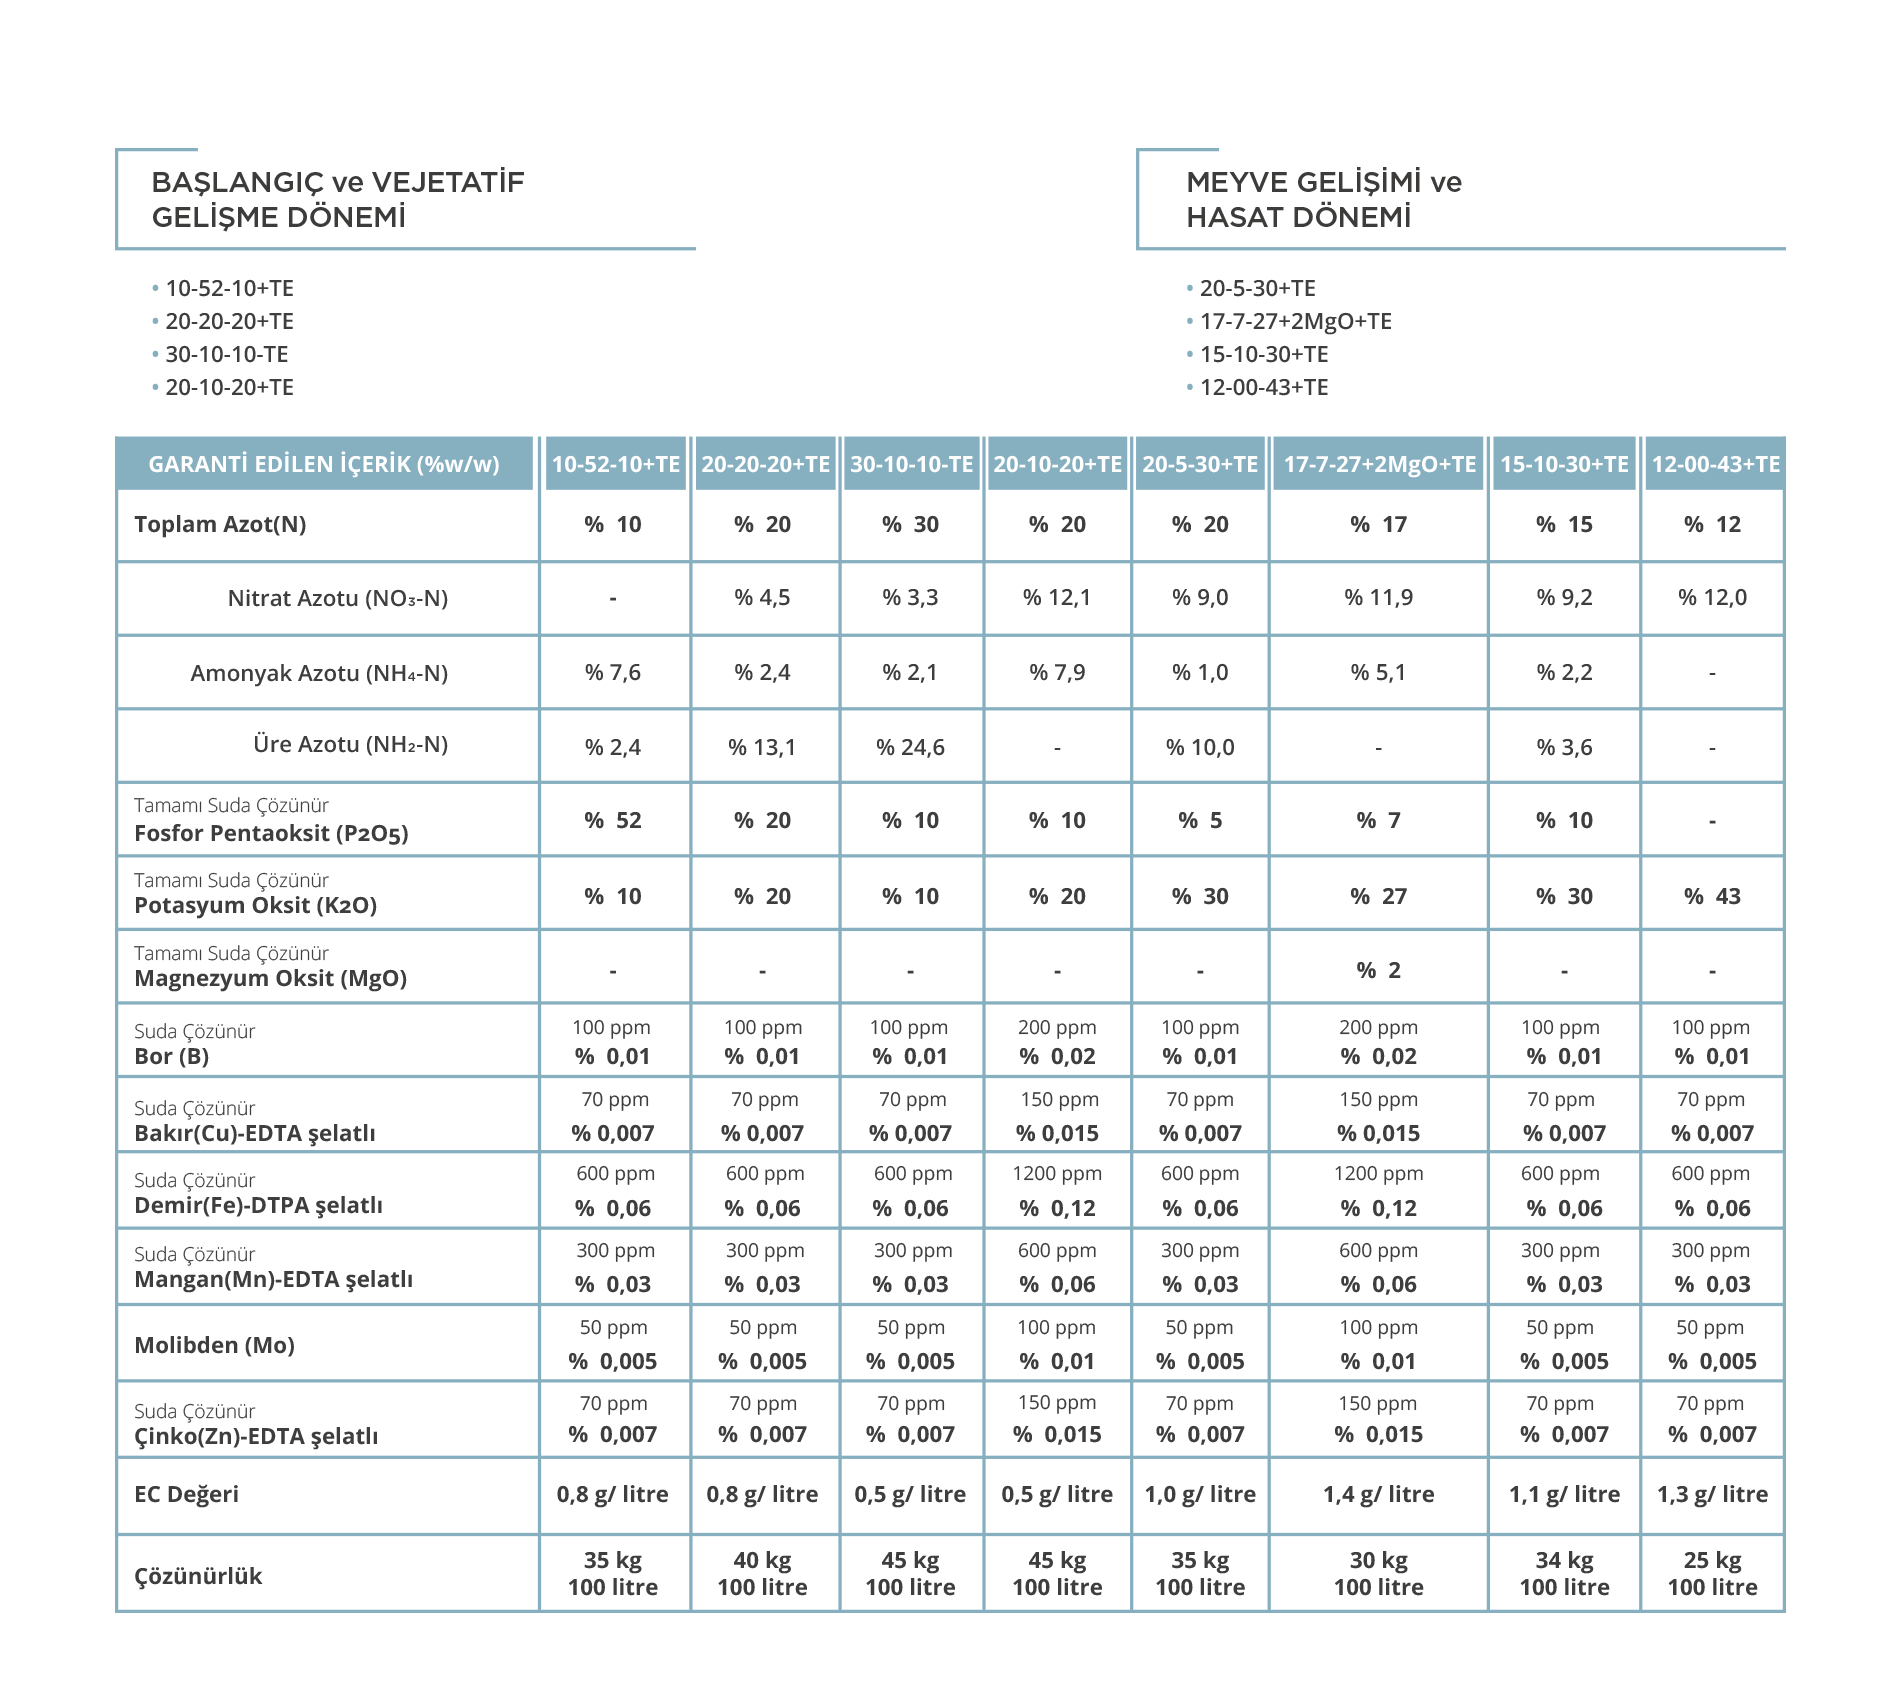Click the '1,1 g/ litre' EC value

coord(1564,1494)
